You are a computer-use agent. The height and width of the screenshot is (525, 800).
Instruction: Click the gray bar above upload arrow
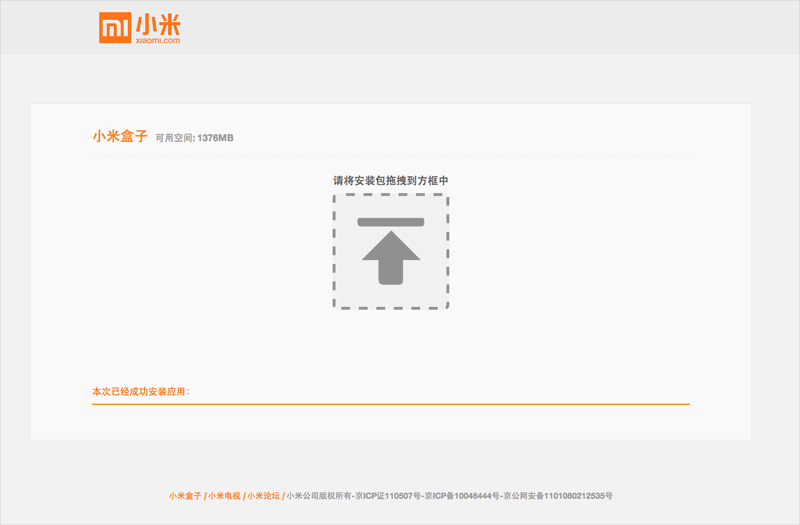tap(391, 222)
